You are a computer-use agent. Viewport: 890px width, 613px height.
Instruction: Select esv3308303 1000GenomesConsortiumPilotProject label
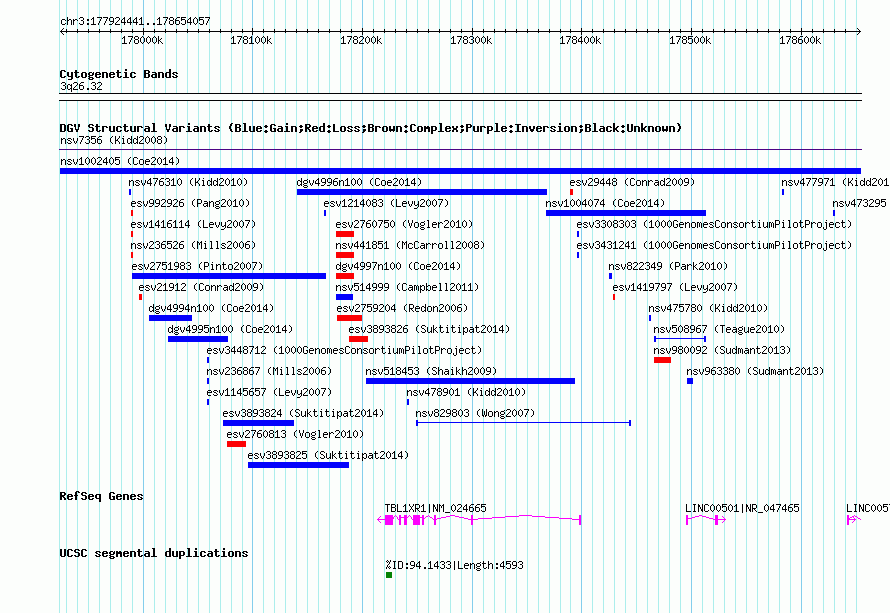[714, 224]
